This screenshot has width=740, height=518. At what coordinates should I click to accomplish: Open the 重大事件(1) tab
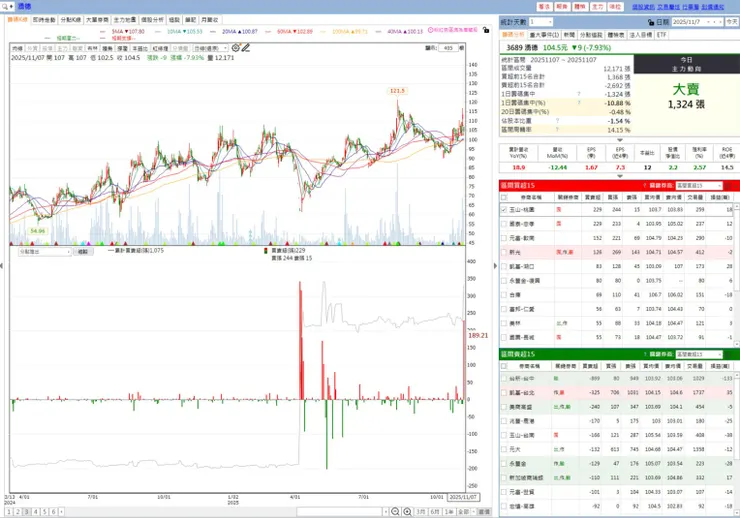(544, 35)
